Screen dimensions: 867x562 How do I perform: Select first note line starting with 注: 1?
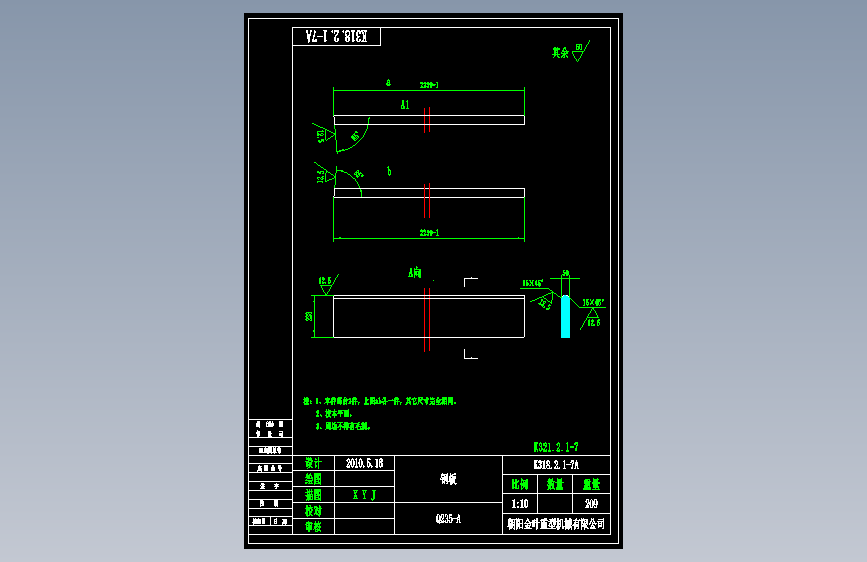pos(380,401)
